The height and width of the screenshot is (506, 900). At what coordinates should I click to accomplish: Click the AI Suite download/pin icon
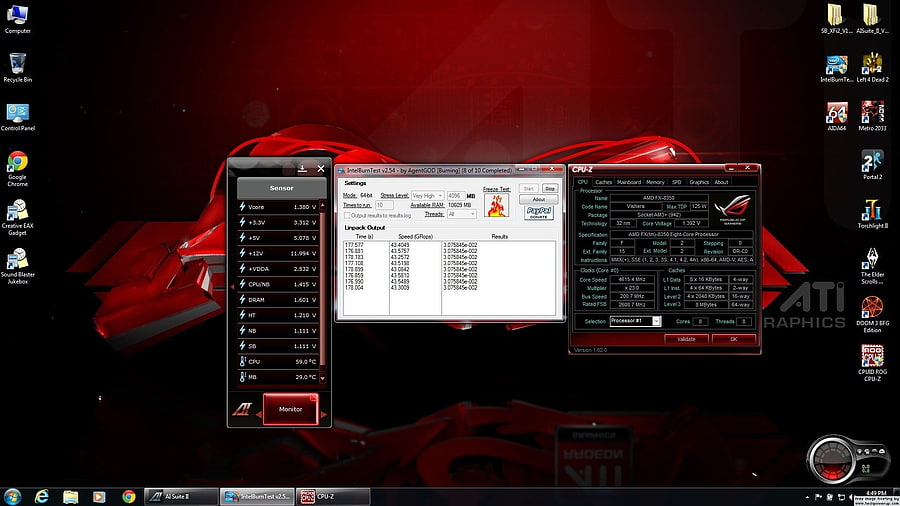coord(302,169)
